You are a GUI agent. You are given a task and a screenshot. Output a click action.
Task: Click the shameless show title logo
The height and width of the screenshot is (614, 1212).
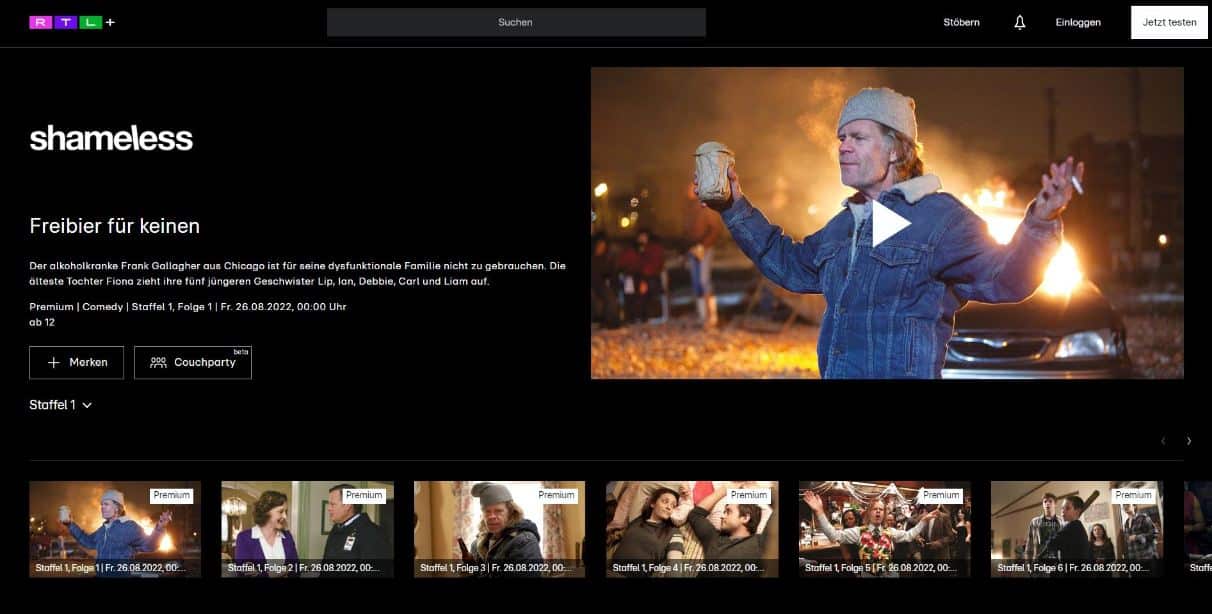click(x=111, y=138)
